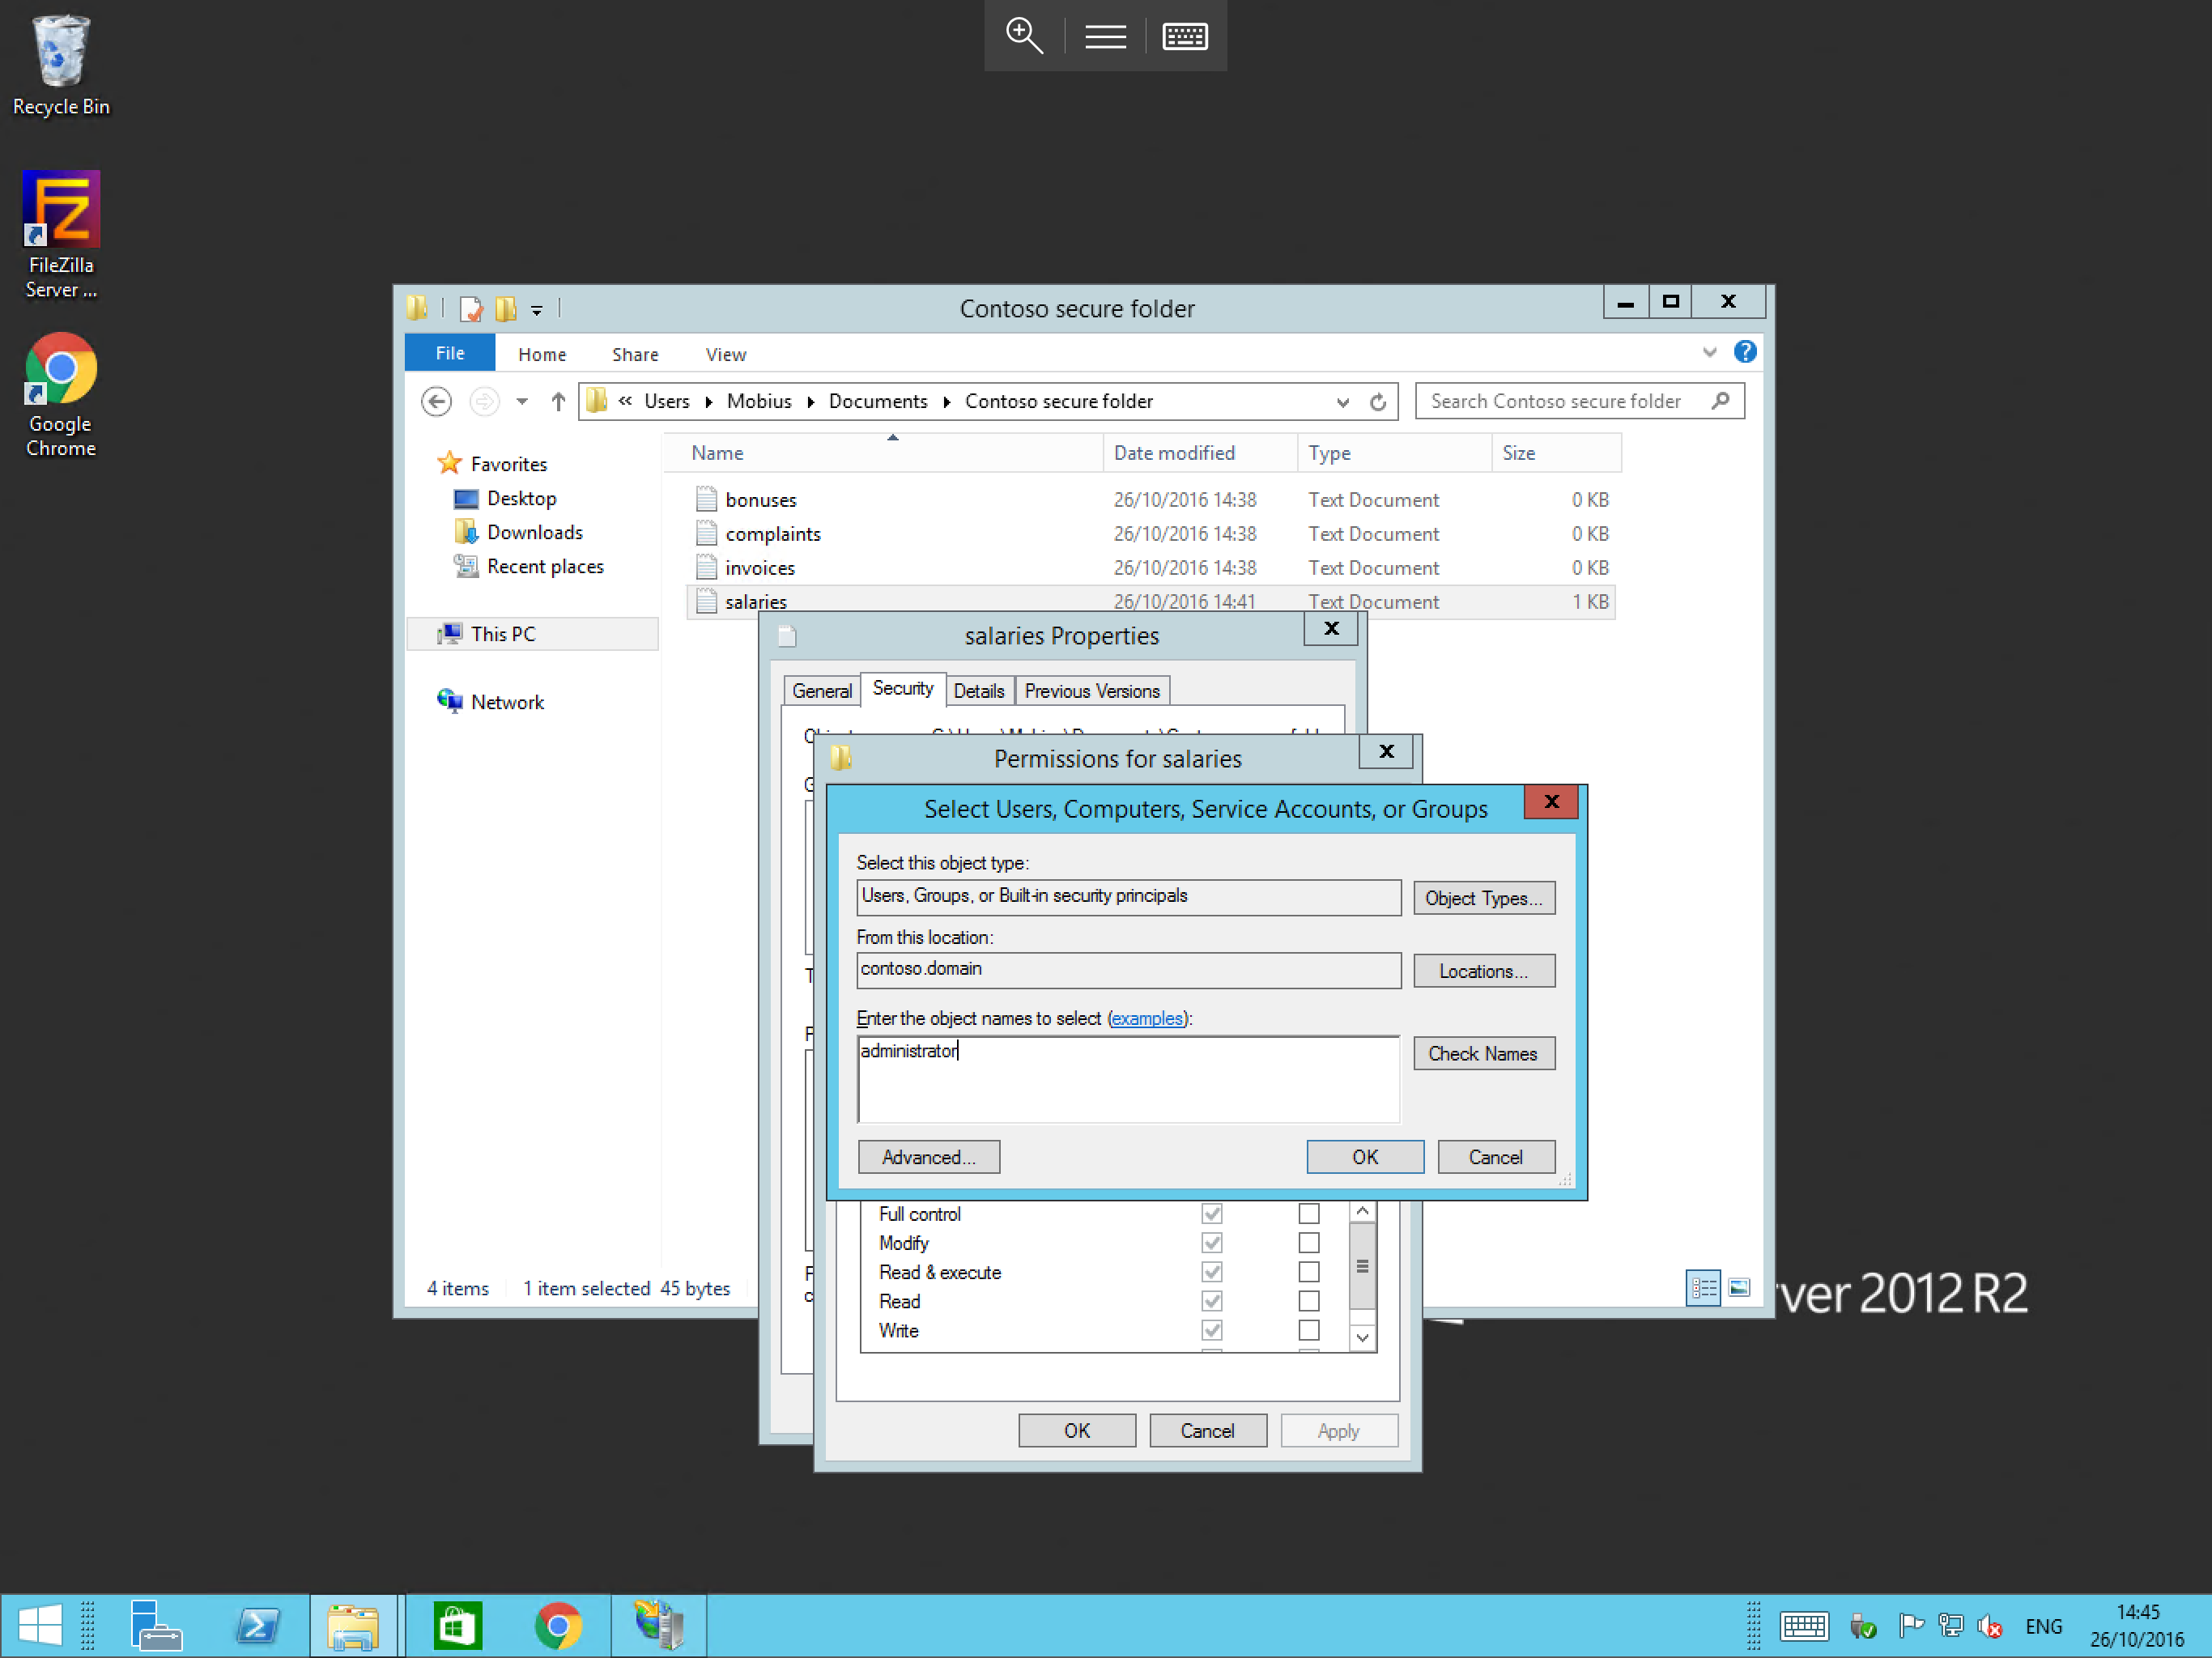The image size is (2212, 1658).
Task: Expand the ribbon chevron in Explorer
Action: pyautogui.click(x=1709, y=352)
